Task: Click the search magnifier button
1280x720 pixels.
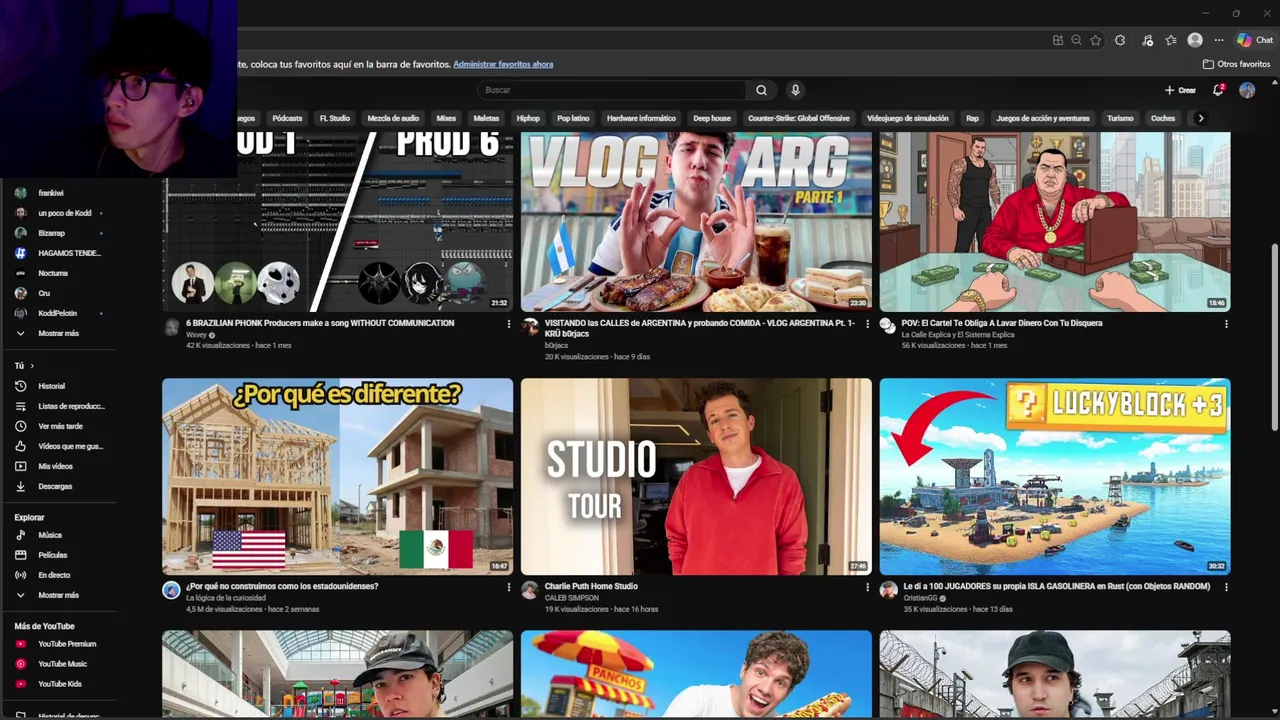Action: 761,90
